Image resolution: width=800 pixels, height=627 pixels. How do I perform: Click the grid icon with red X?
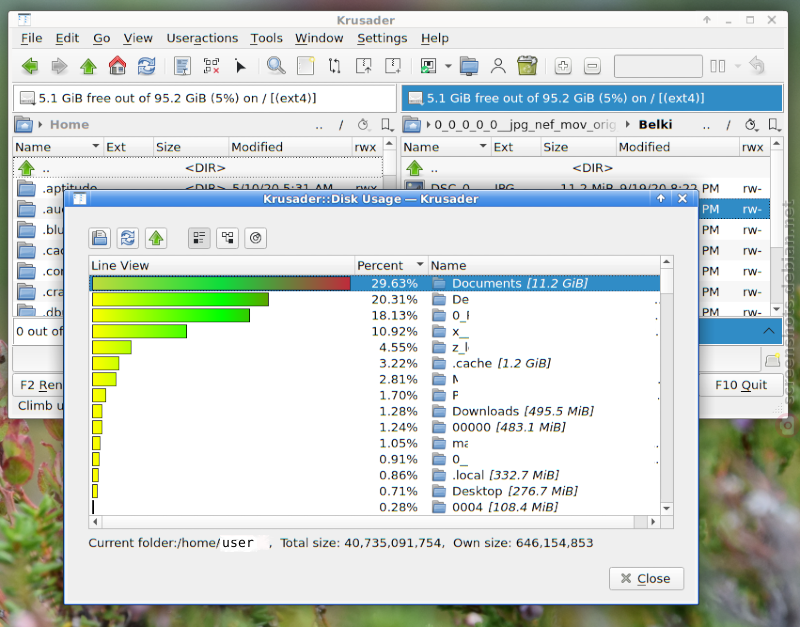(x=211, y=66)
